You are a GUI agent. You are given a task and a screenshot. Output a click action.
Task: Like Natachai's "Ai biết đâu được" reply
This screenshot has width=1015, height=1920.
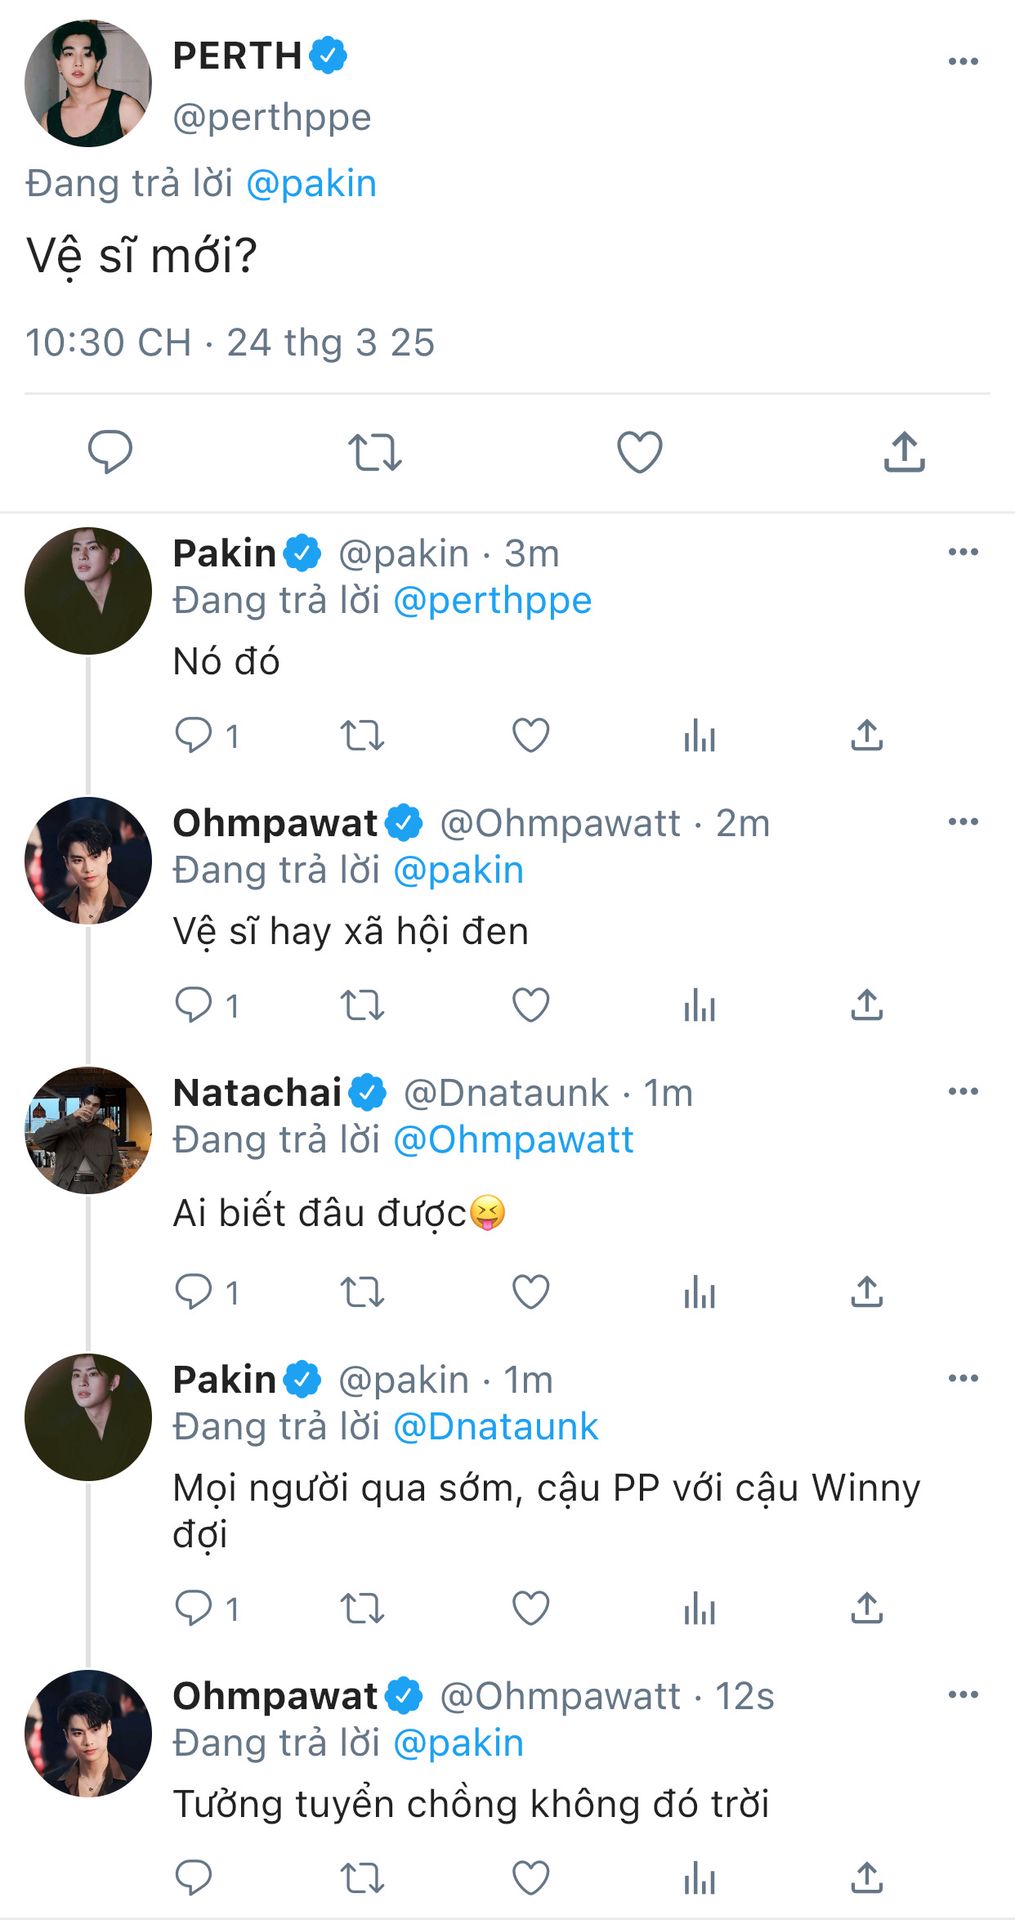coord(530,1292)
